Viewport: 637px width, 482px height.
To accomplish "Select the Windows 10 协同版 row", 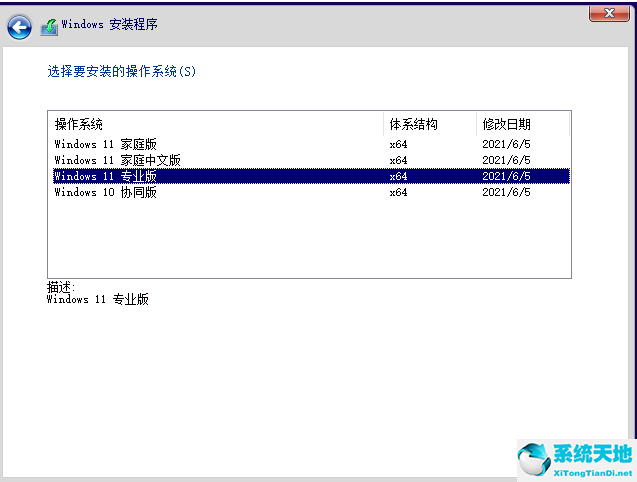I will coord(312,192).
